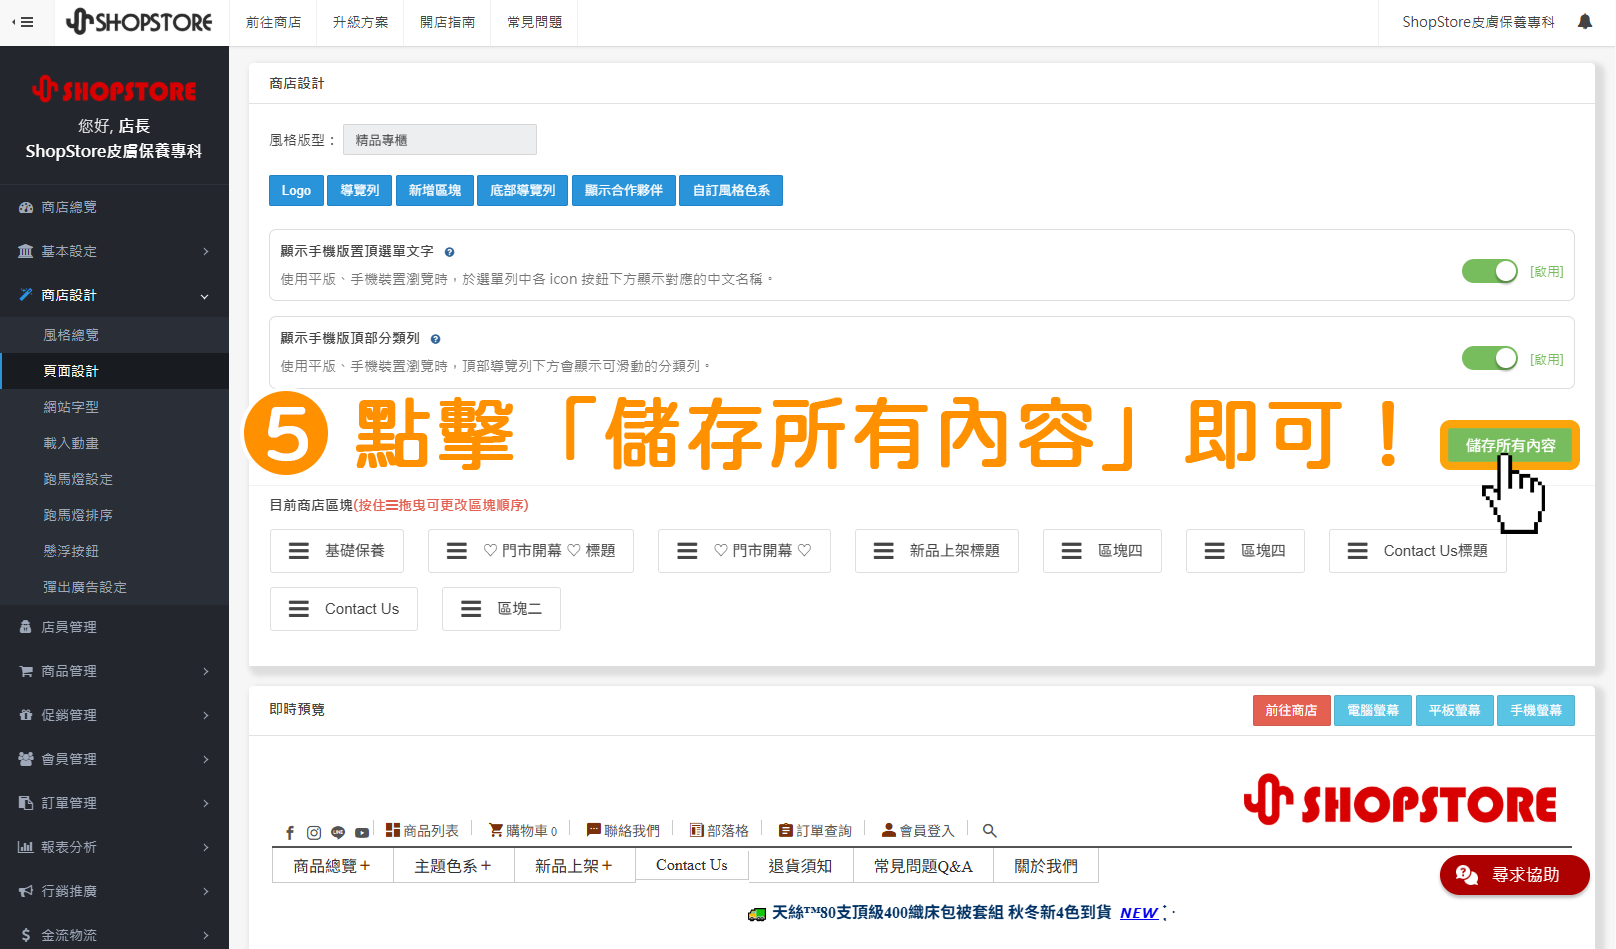Open notifications via the bell icon
Viewport: 1616px width, 949px height.
(1585, 22)
